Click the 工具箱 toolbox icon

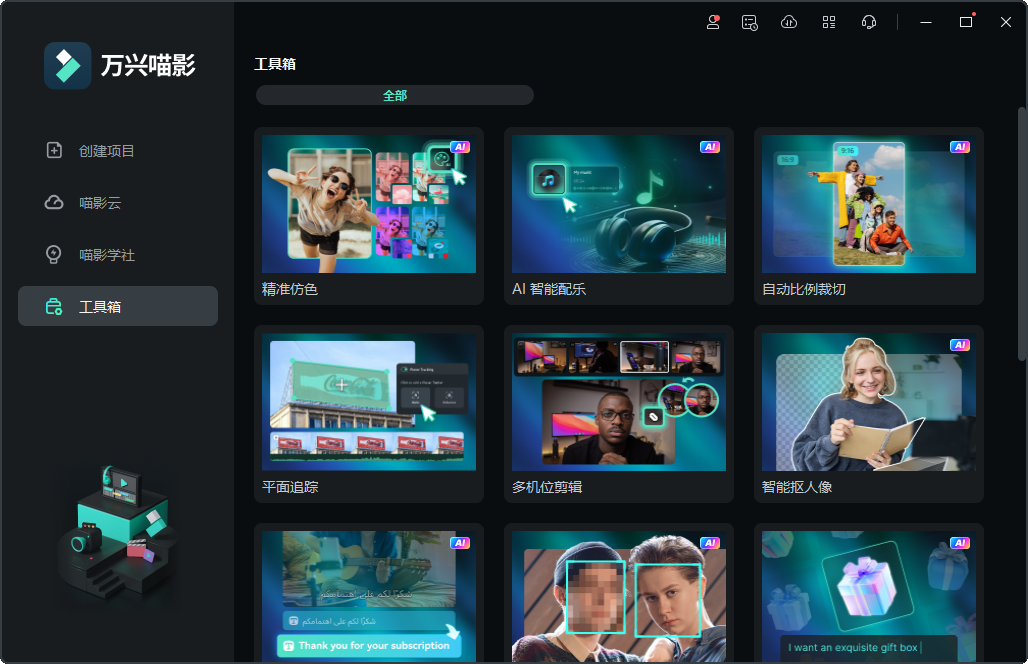pyautogui.click(x=54, y=306)
